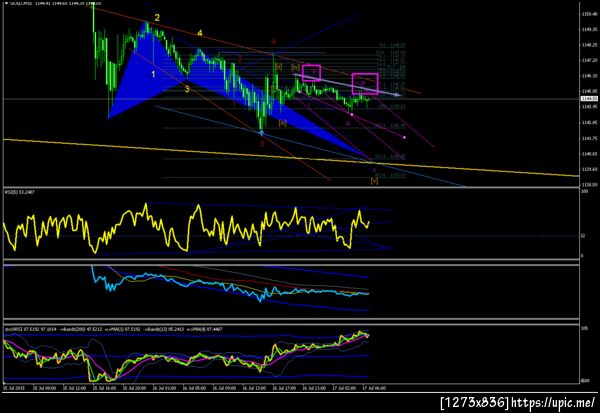Click the 1142.85 price axis label
Image resolution: width=600 pixels, height=413 pixels.
tap(589, 122)
